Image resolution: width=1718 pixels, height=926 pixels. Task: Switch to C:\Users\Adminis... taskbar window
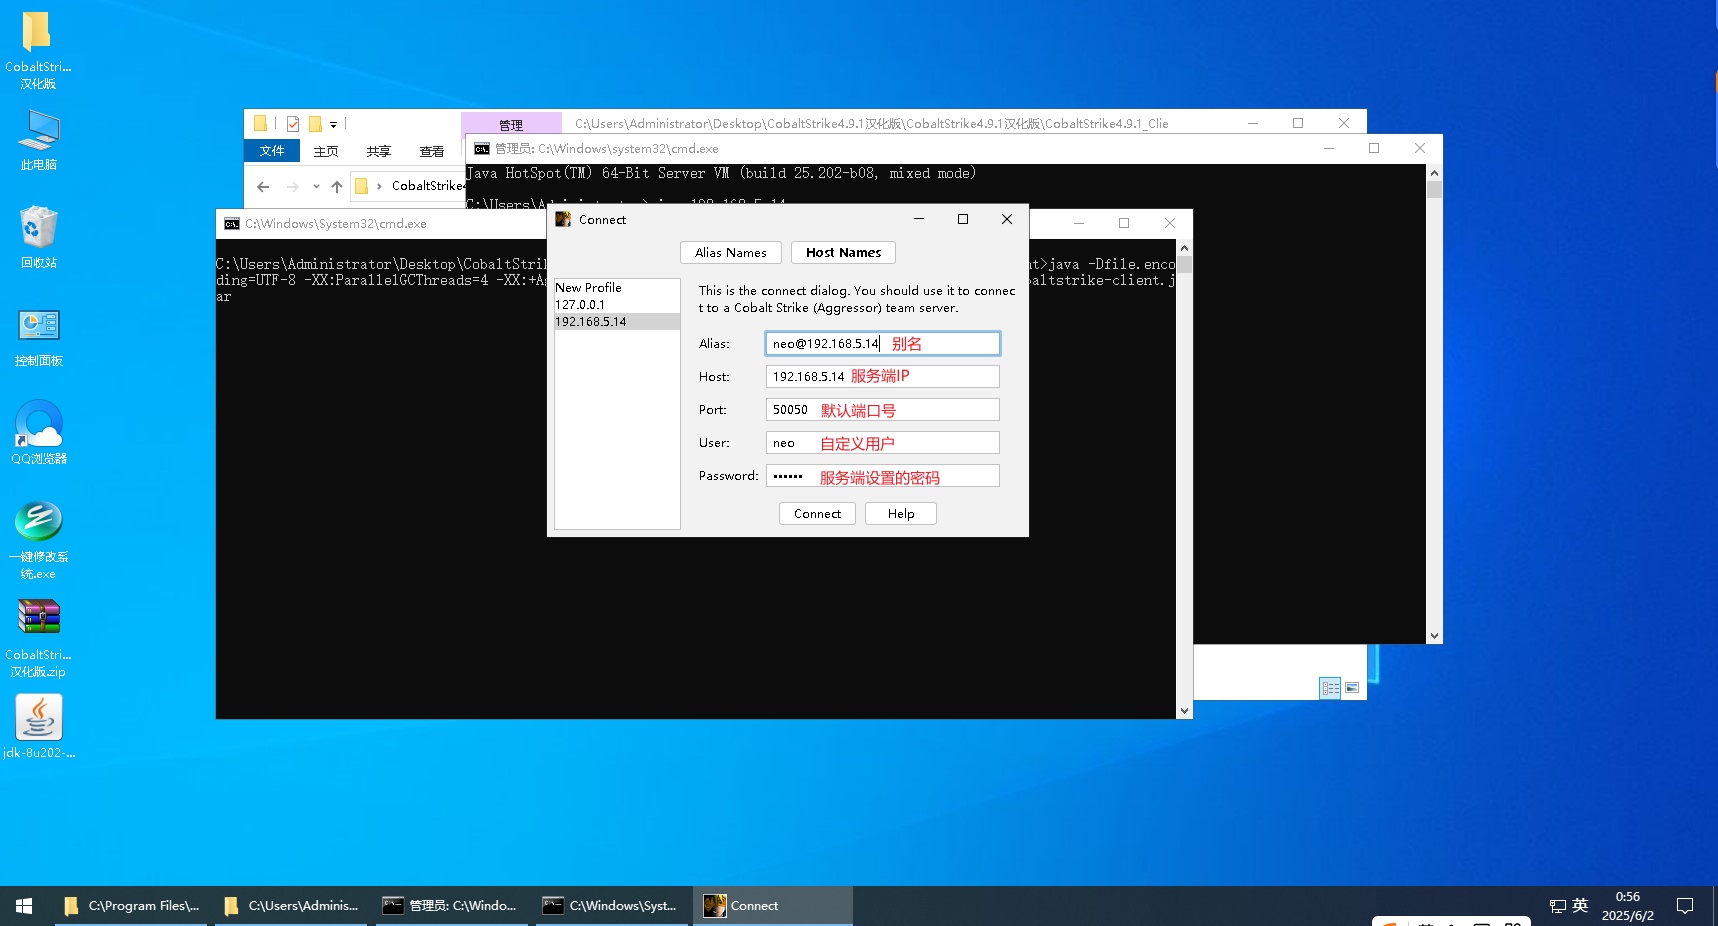click(x=291, y=906)
